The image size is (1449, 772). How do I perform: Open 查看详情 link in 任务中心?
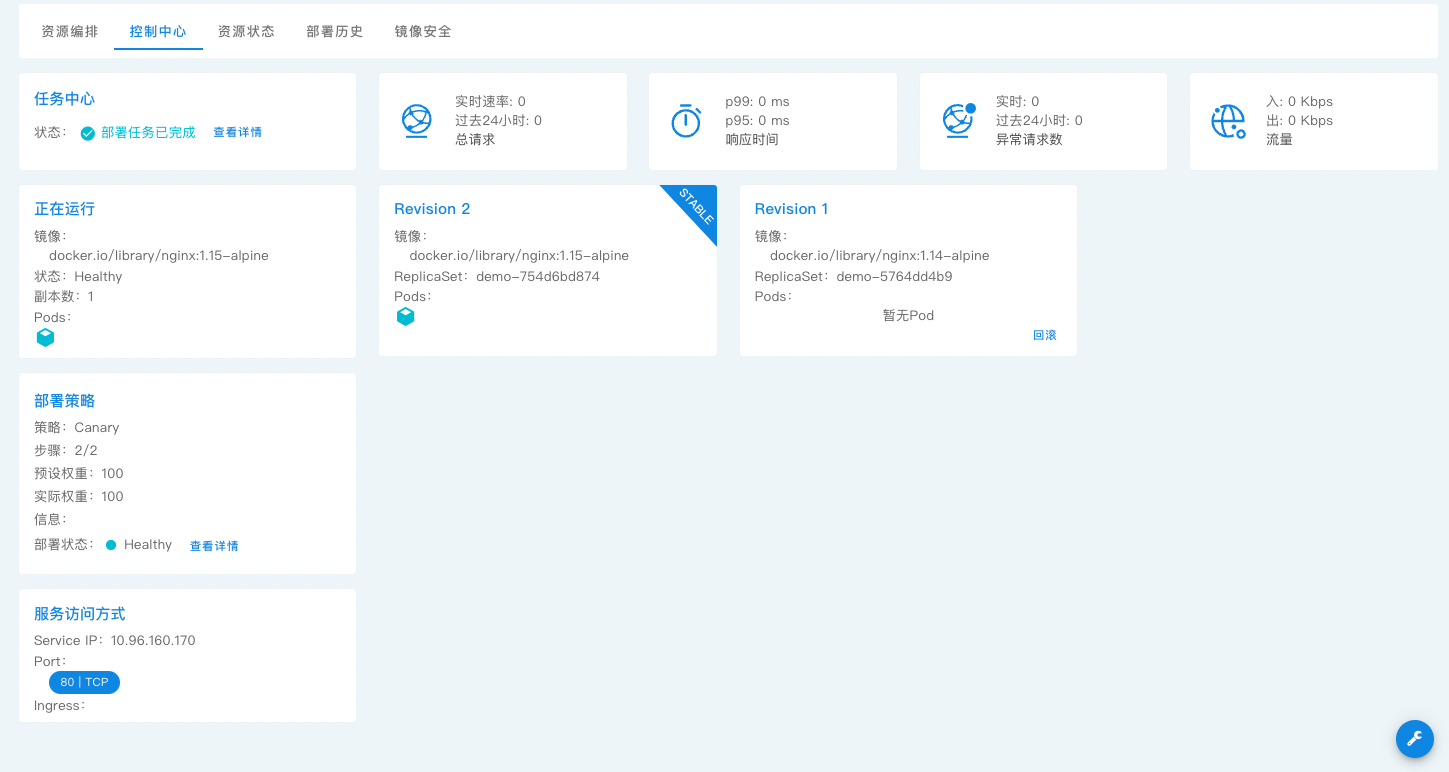(237, 132)
